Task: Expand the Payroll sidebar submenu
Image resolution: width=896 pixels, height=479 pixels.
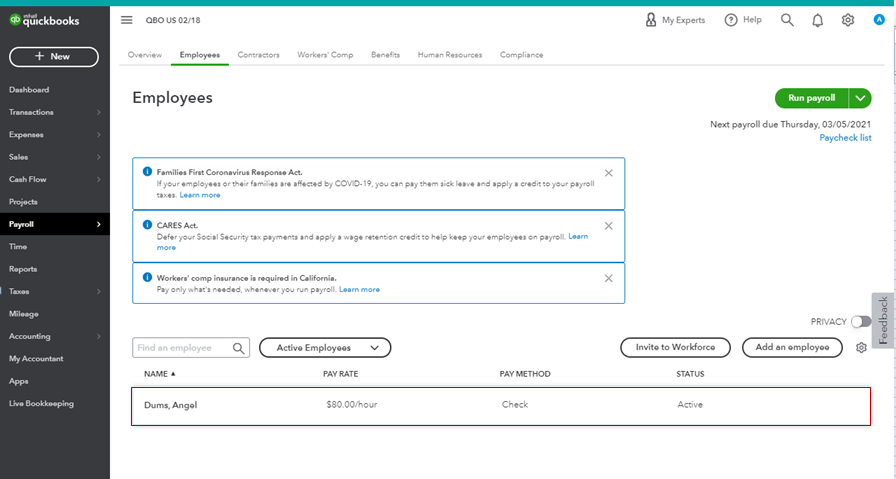Action: pos(99,224)
